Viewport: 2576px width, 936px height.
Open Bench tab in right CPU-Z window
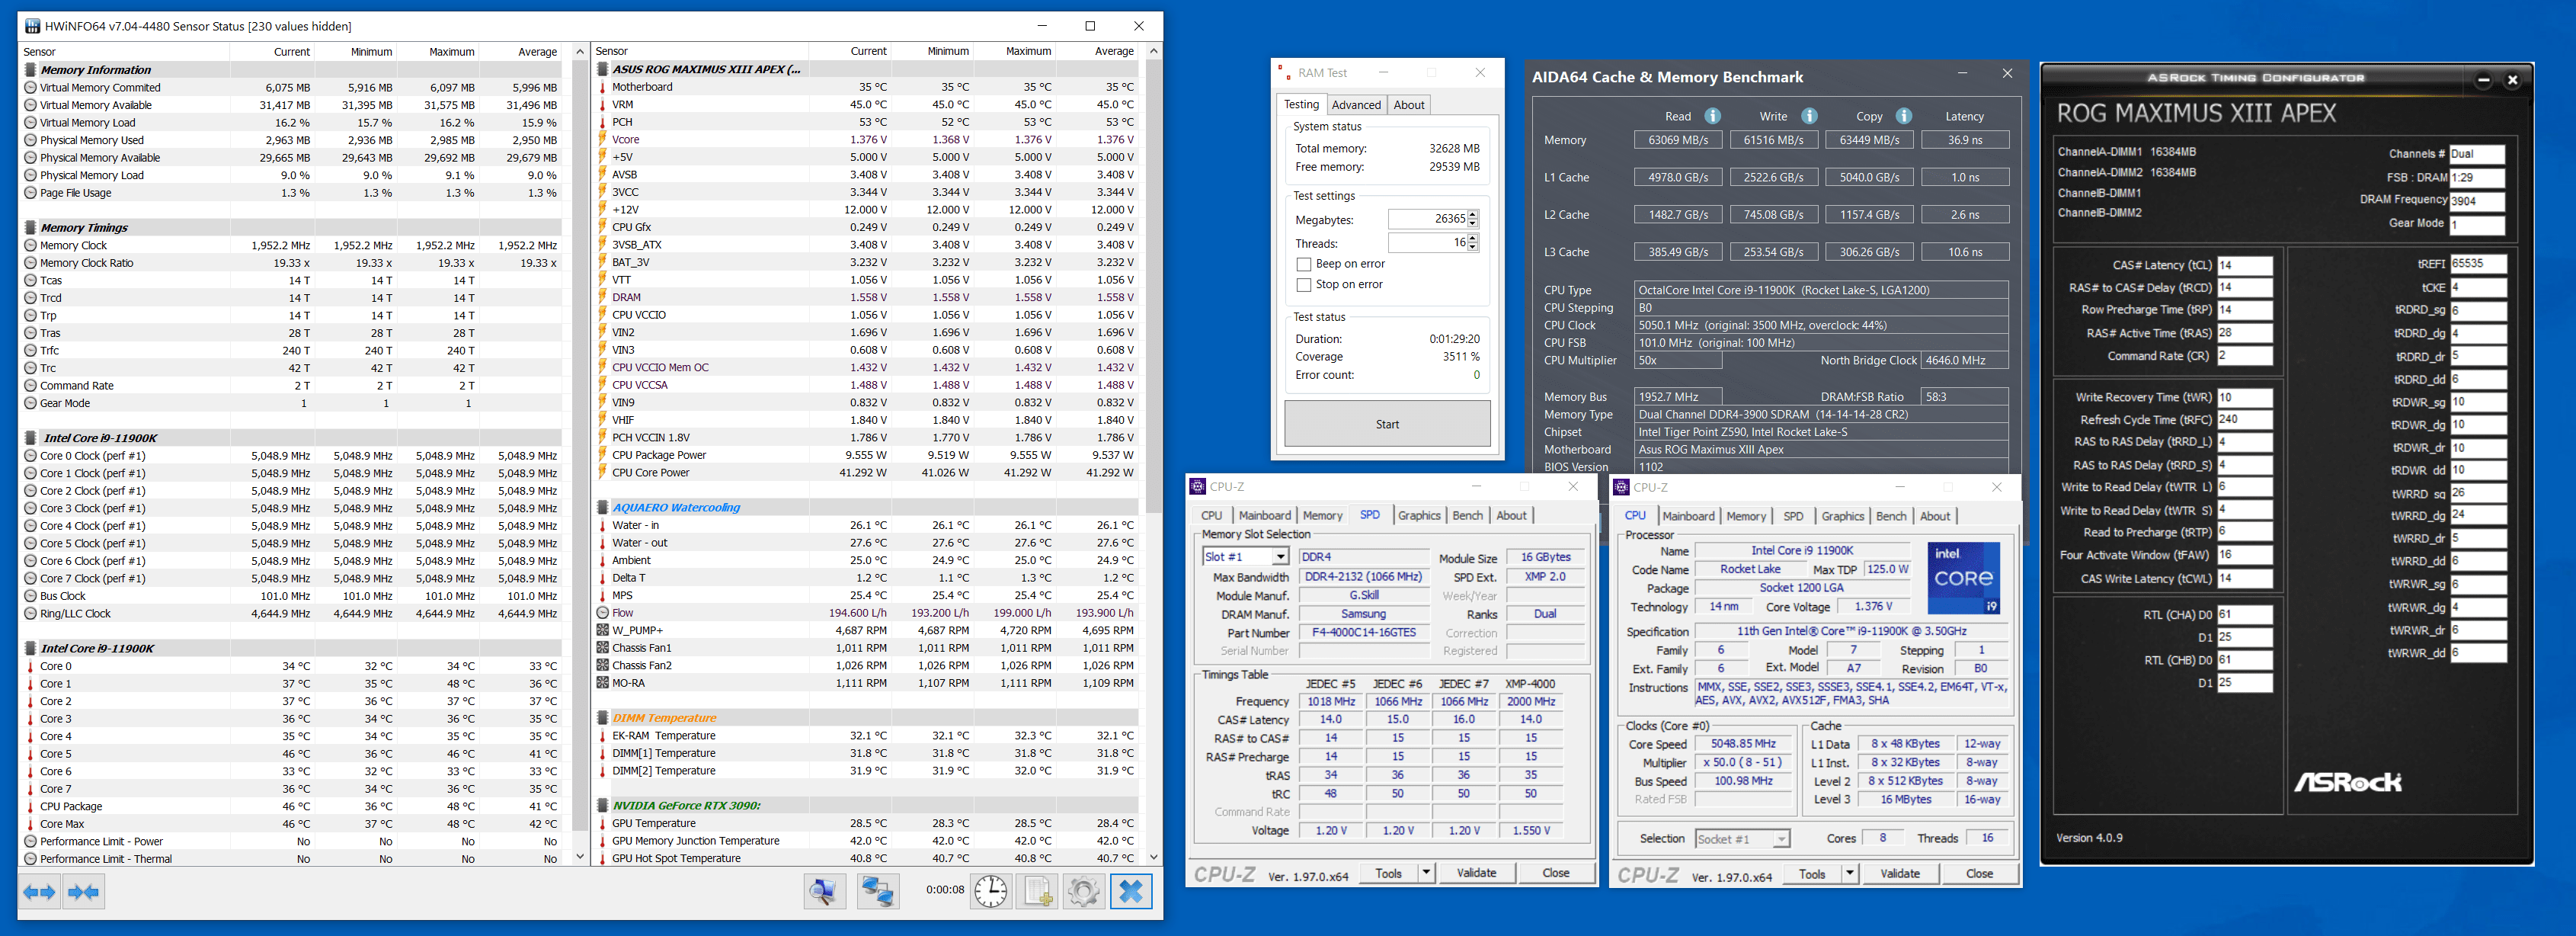[1891, 516]
